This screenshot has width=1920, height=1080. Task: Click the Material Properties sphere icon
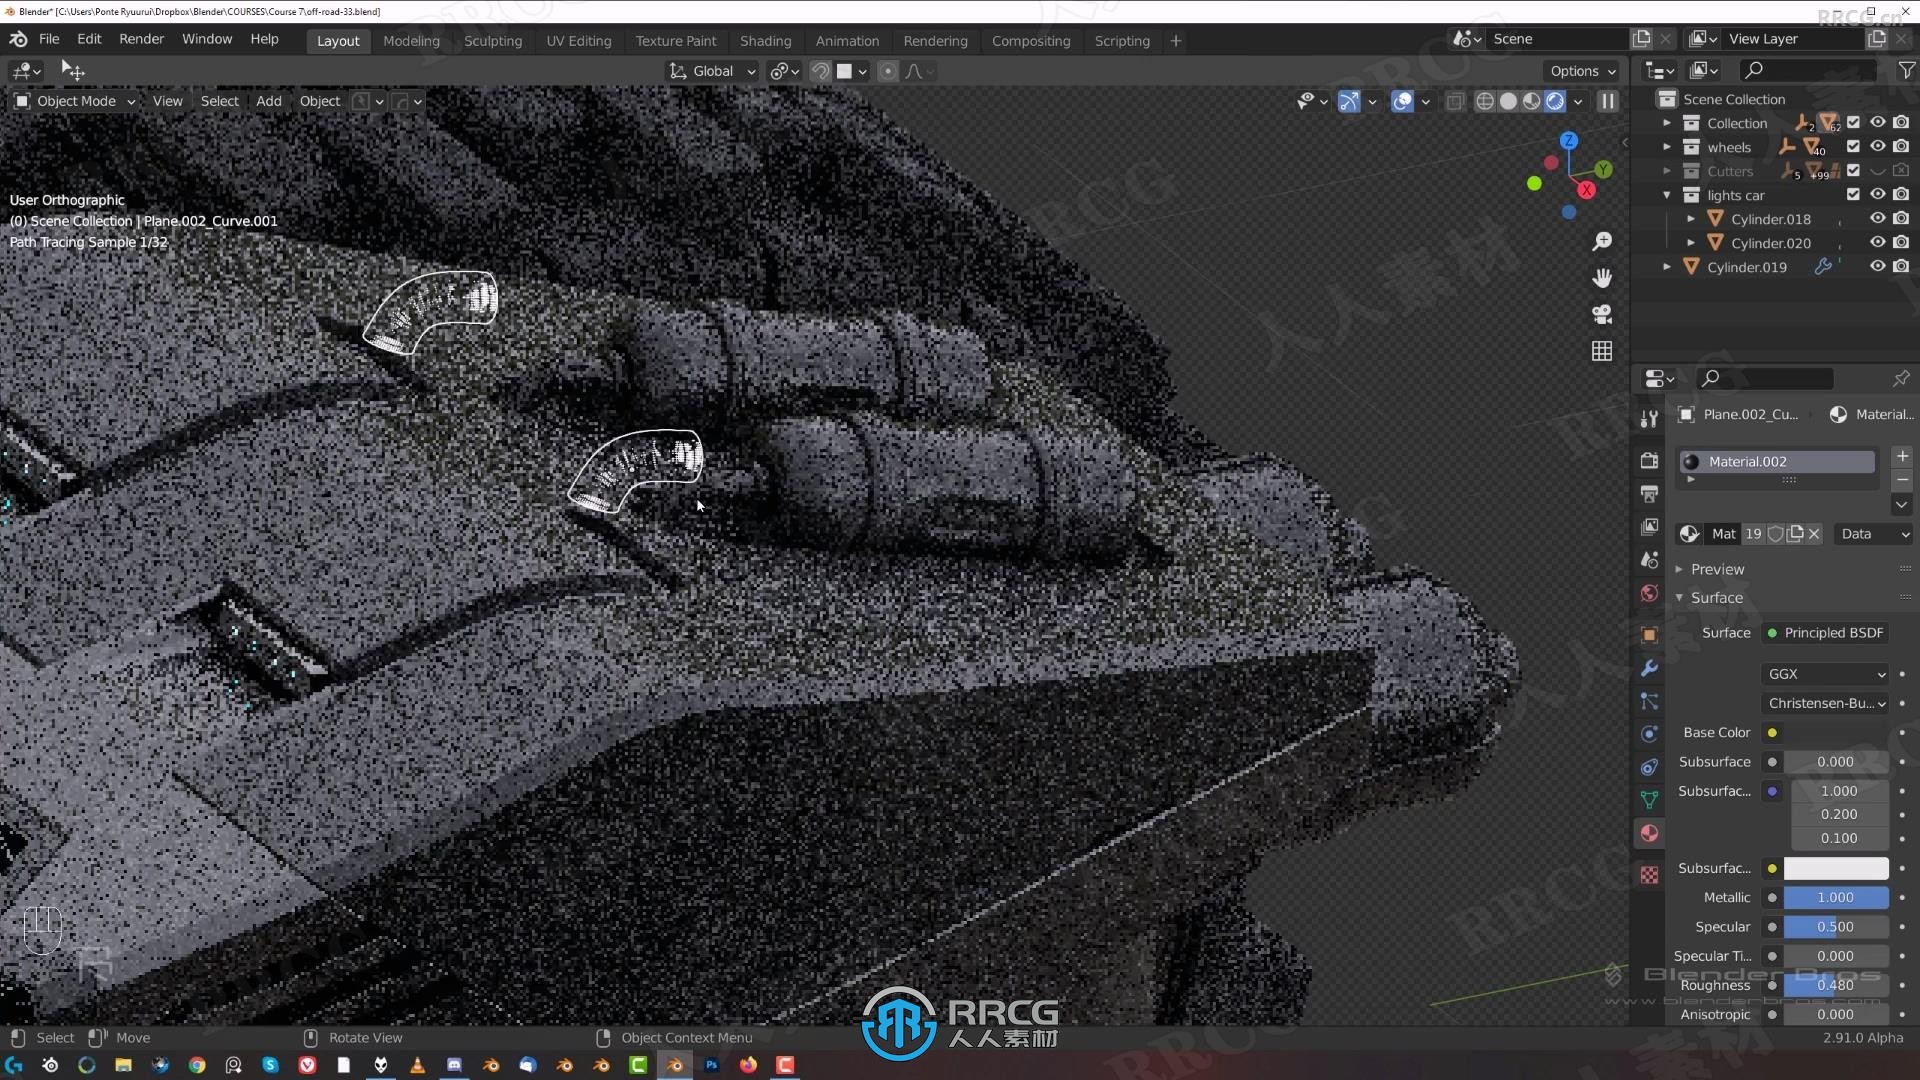coord(1650,832)
